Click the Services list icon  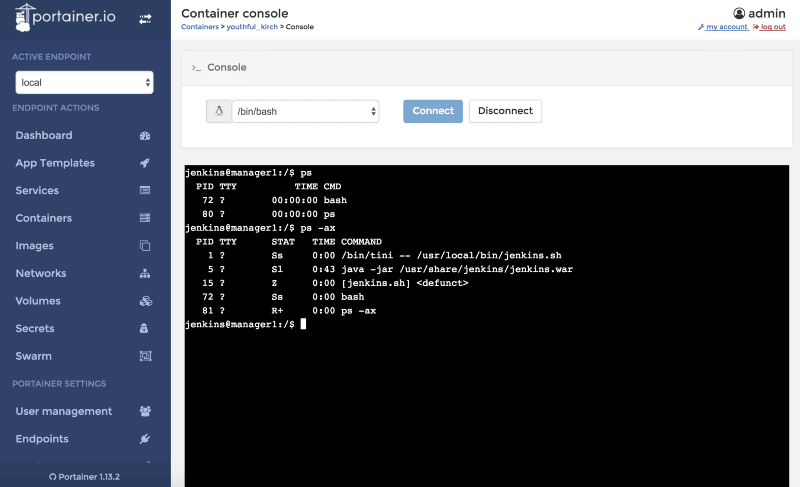tap(145, 191)
